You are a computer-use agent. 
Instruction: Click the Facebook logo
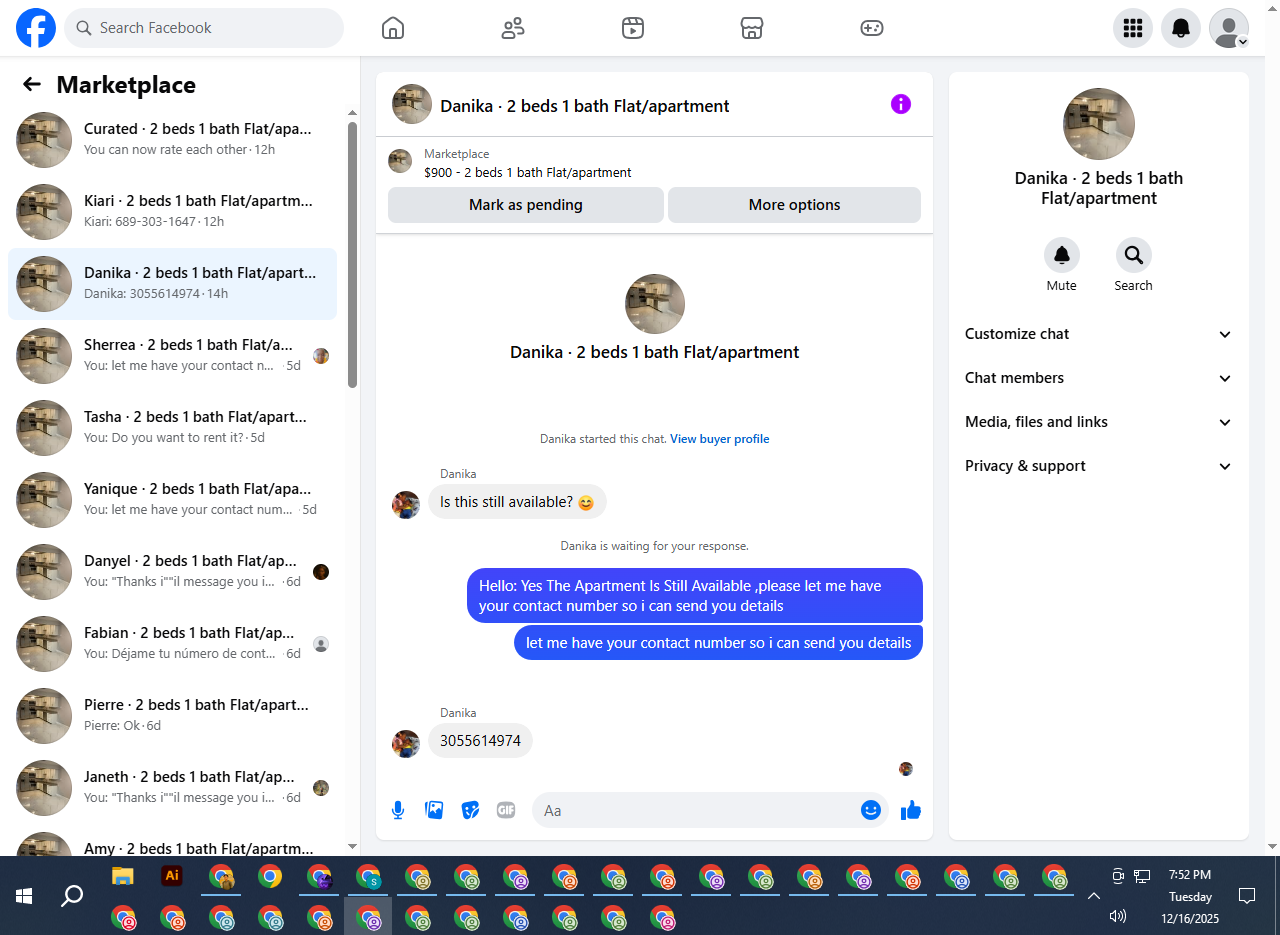(36, 28)
